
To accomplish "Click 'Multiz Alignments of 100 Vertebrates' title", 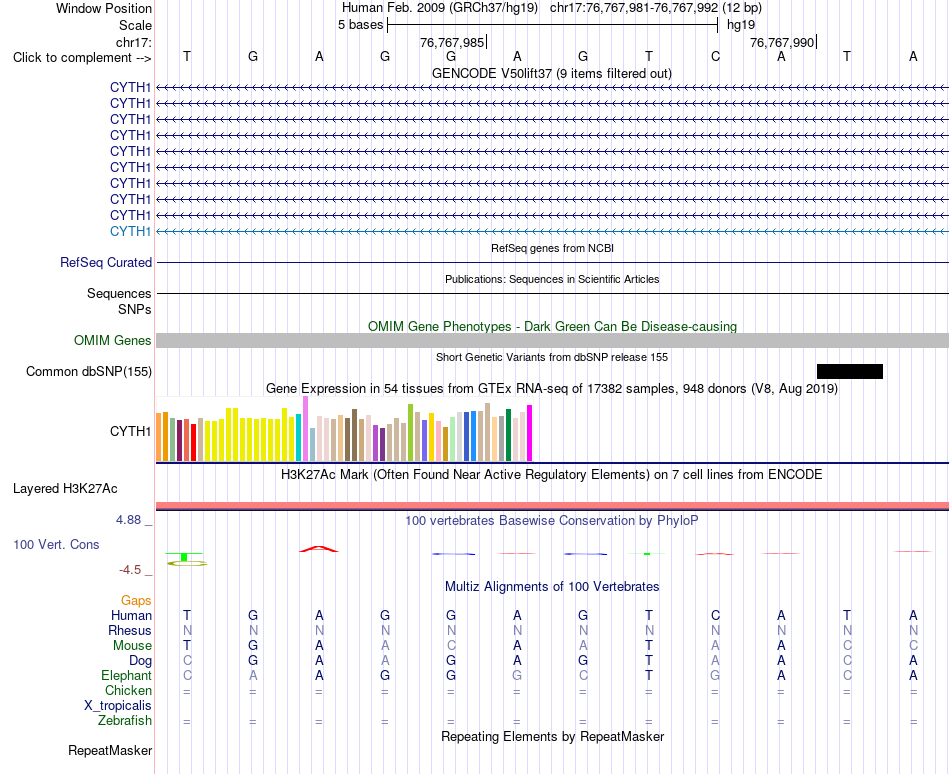I will 552,586.
